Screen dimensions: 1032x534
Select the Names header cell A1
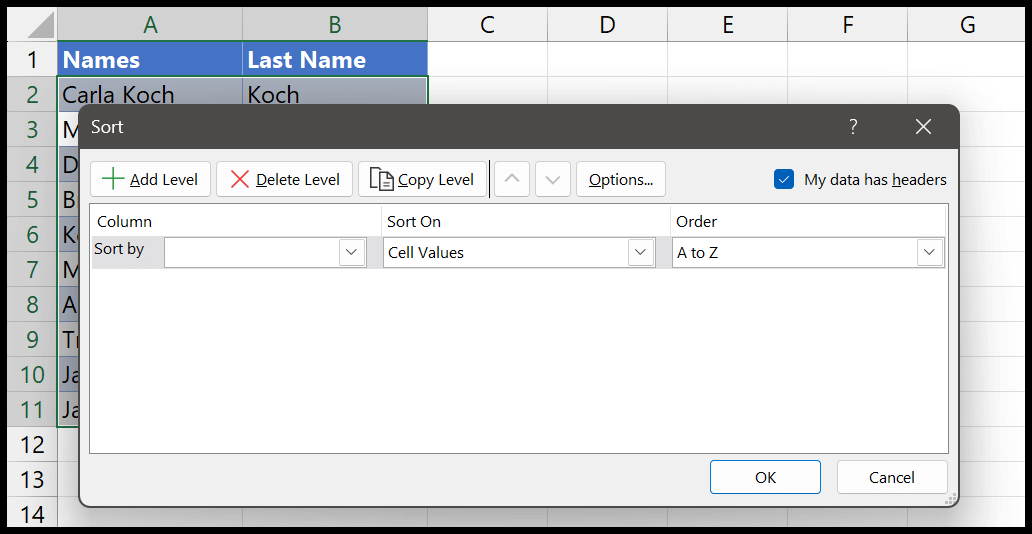[150, 59]
